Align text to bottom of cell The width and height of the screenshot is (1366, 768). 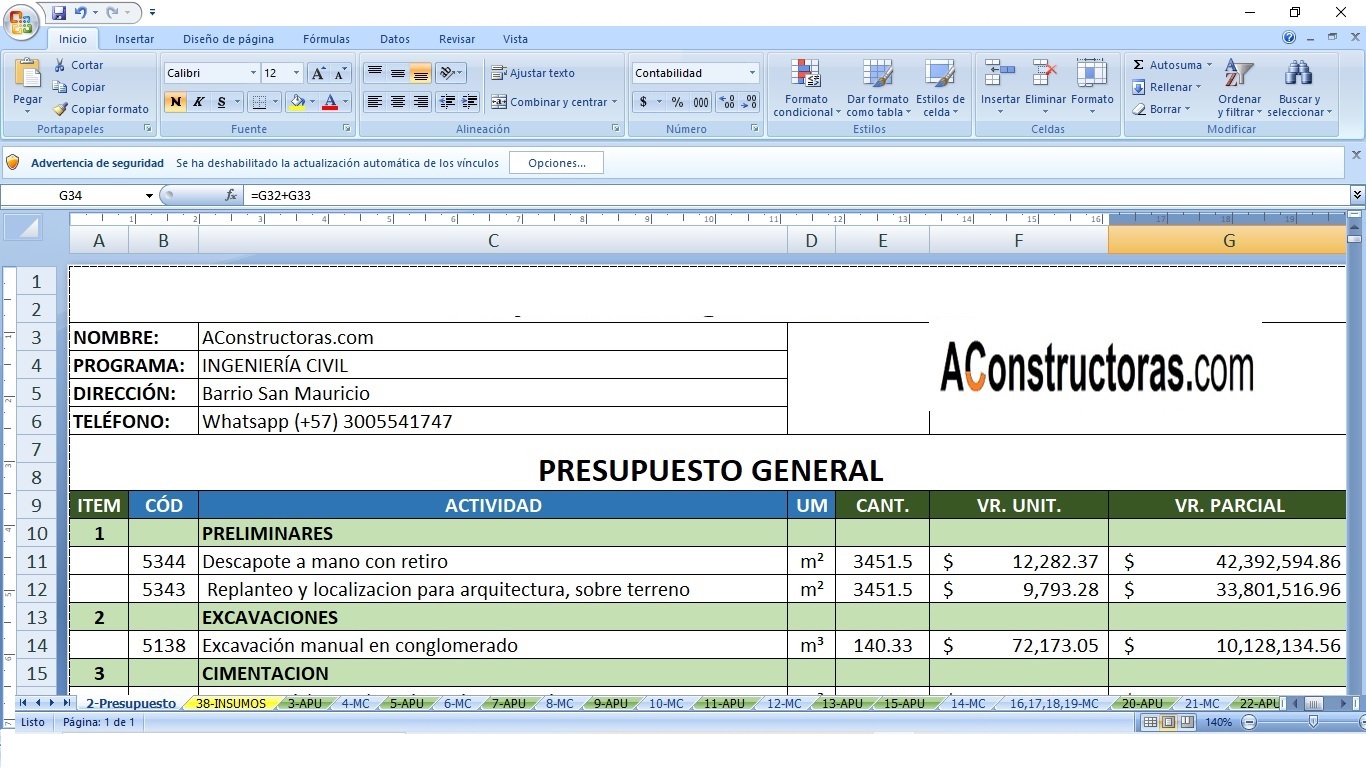point(420,73)
